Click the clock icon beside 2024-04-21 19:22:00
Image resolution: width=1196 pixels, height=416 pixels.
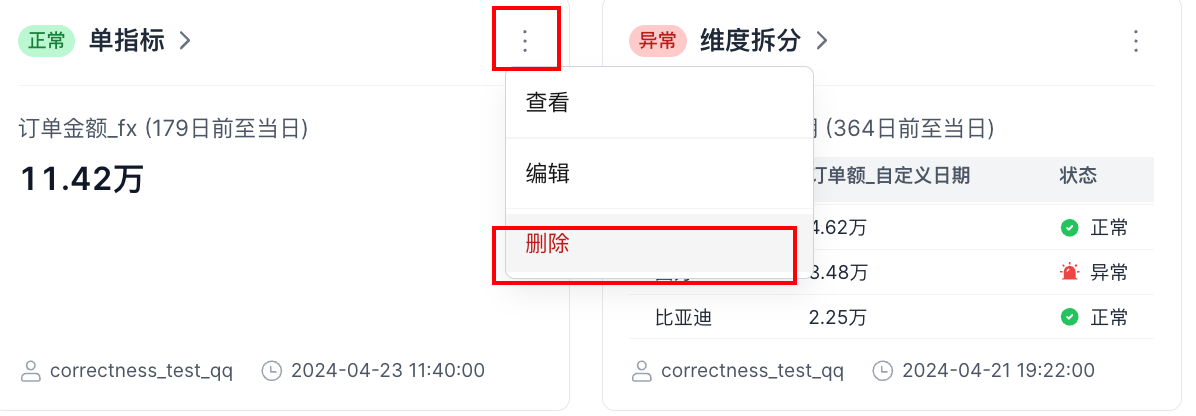point(883,371)
